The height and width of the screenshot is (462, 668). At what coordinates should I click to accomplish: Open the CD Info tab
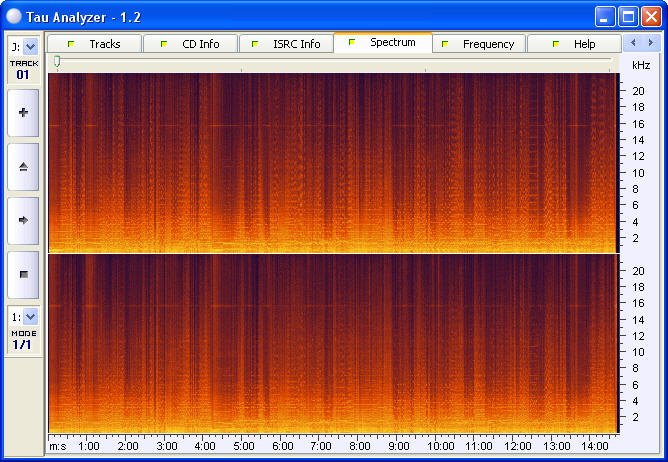point(190,44)
